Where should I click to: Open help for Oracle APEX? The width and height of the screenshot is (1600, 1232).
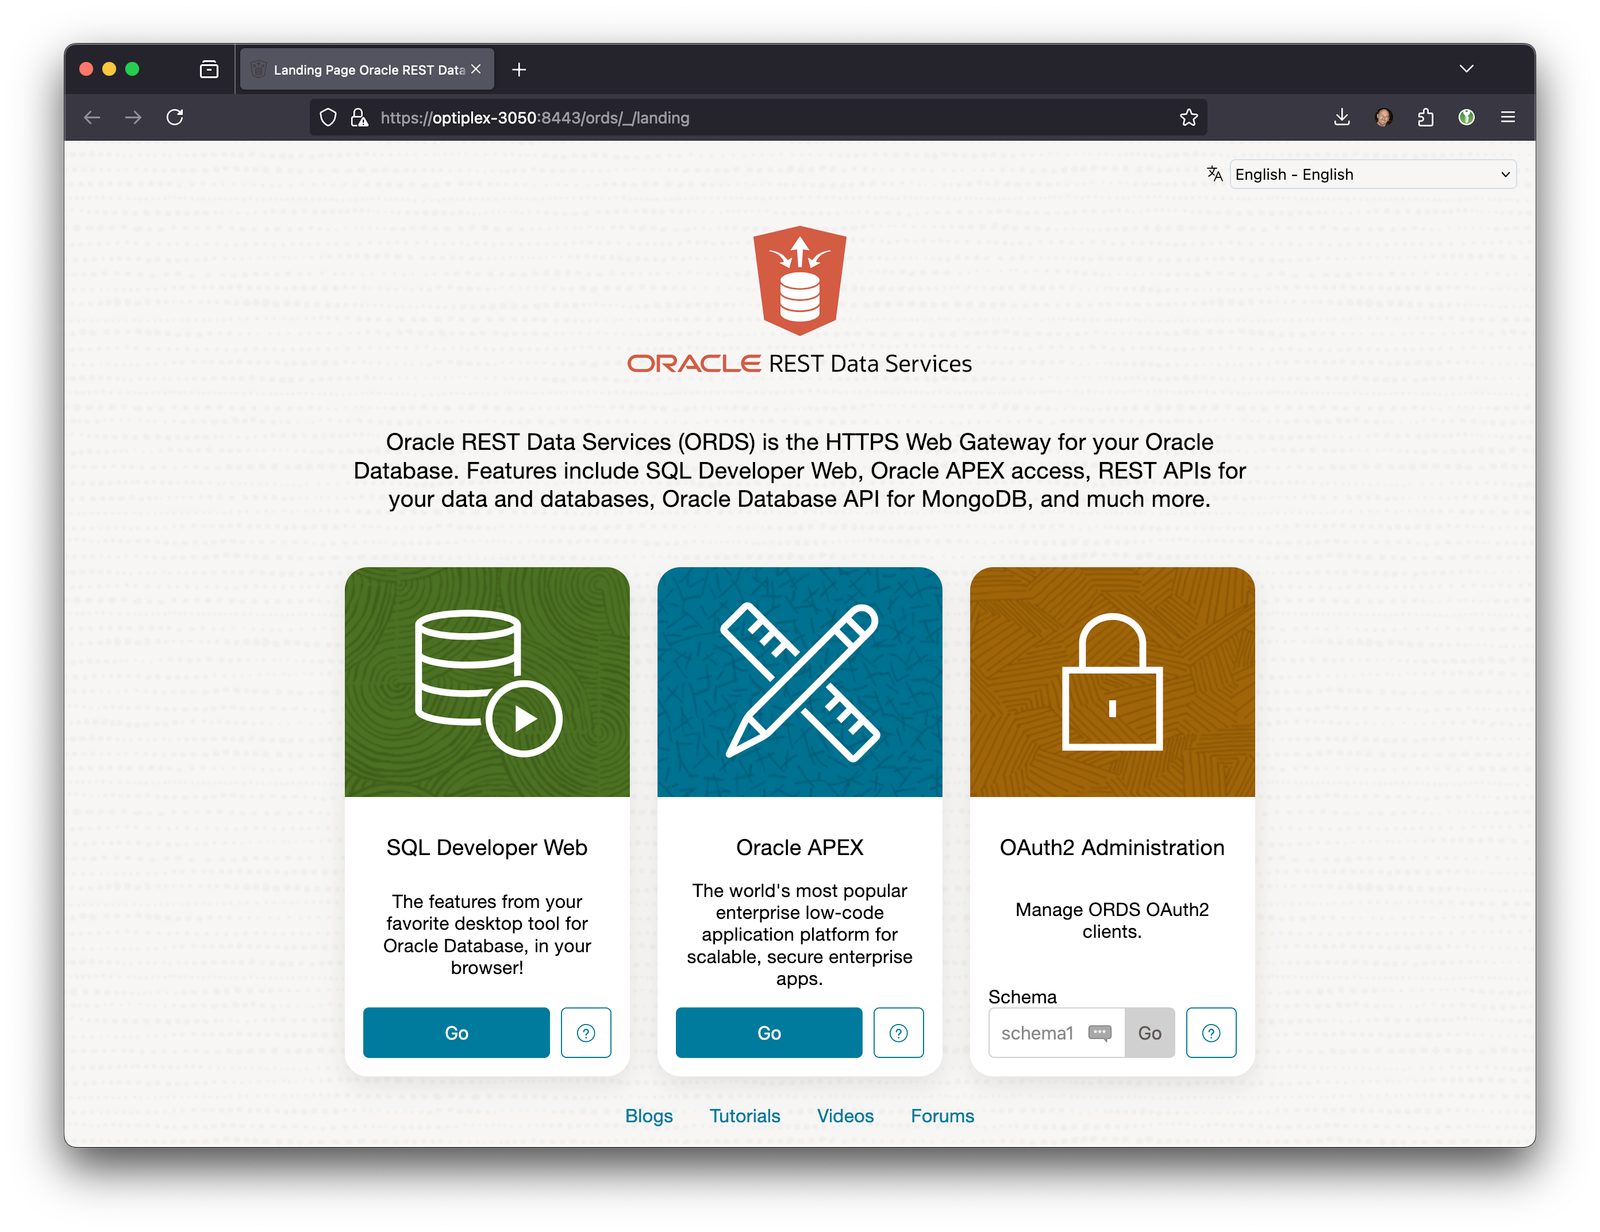tap(899, 1033)
